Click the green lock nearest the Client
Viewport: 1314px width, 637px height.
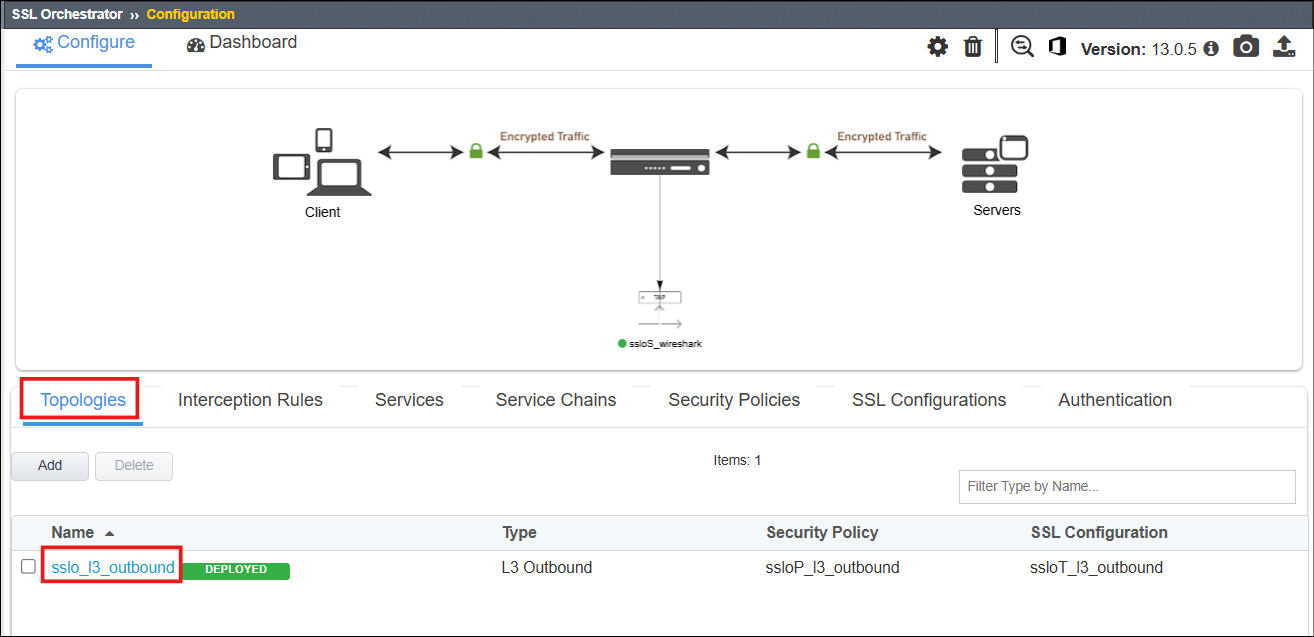click(x=476, y=152)
